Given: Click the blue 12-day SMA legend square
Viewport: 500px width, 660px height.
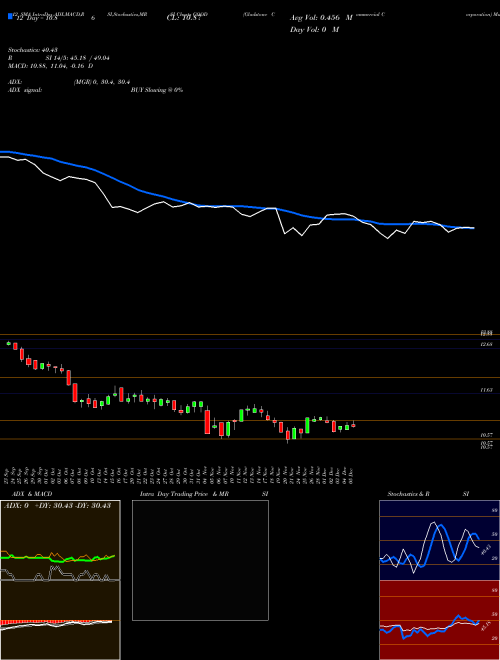Looking at the screenshot, I should [11, 17].
